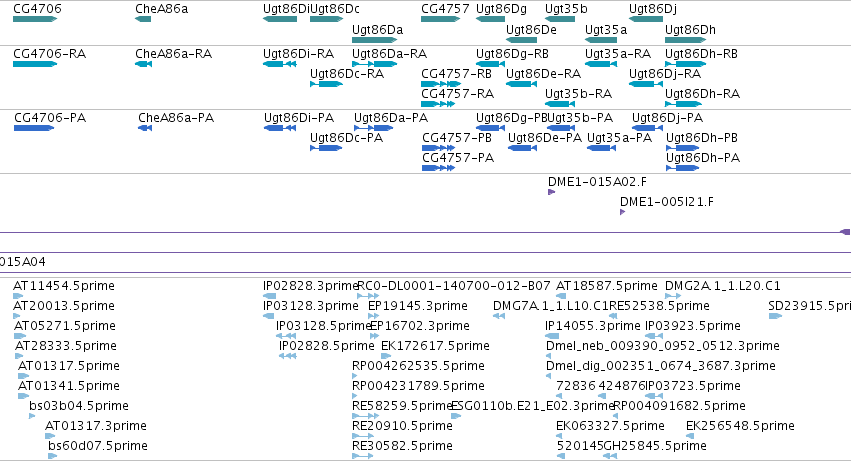
Task: Click EST EK172617.5prime
Action: tap(386, 356)
